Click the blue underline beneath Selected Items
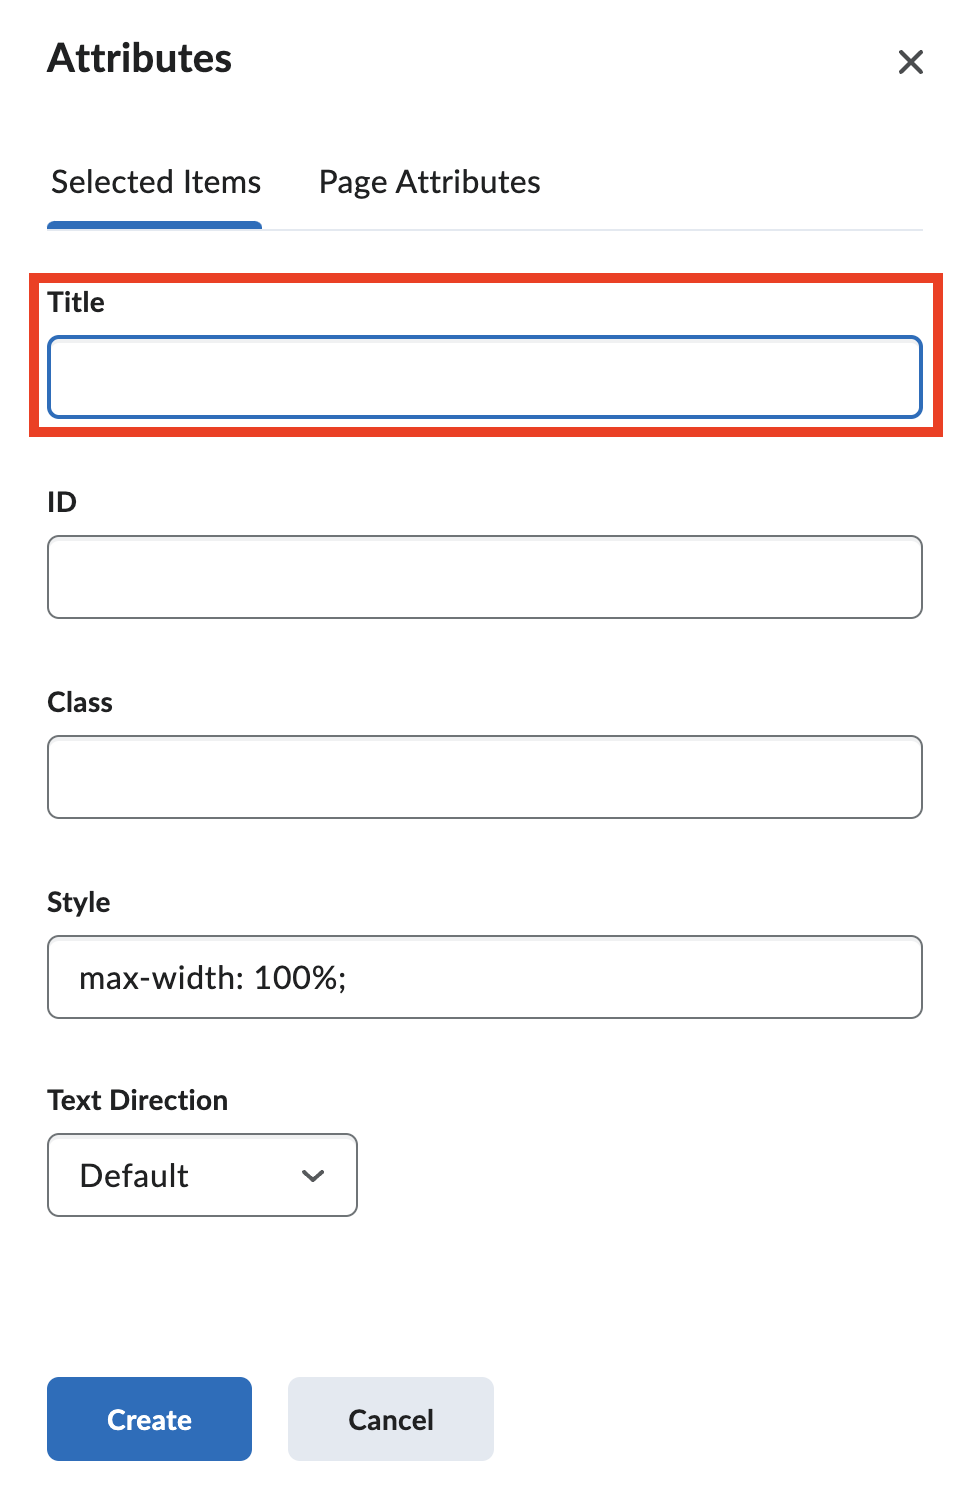Image resolution: width=972 pixels, height=1511 pixels. click(154, 225)
